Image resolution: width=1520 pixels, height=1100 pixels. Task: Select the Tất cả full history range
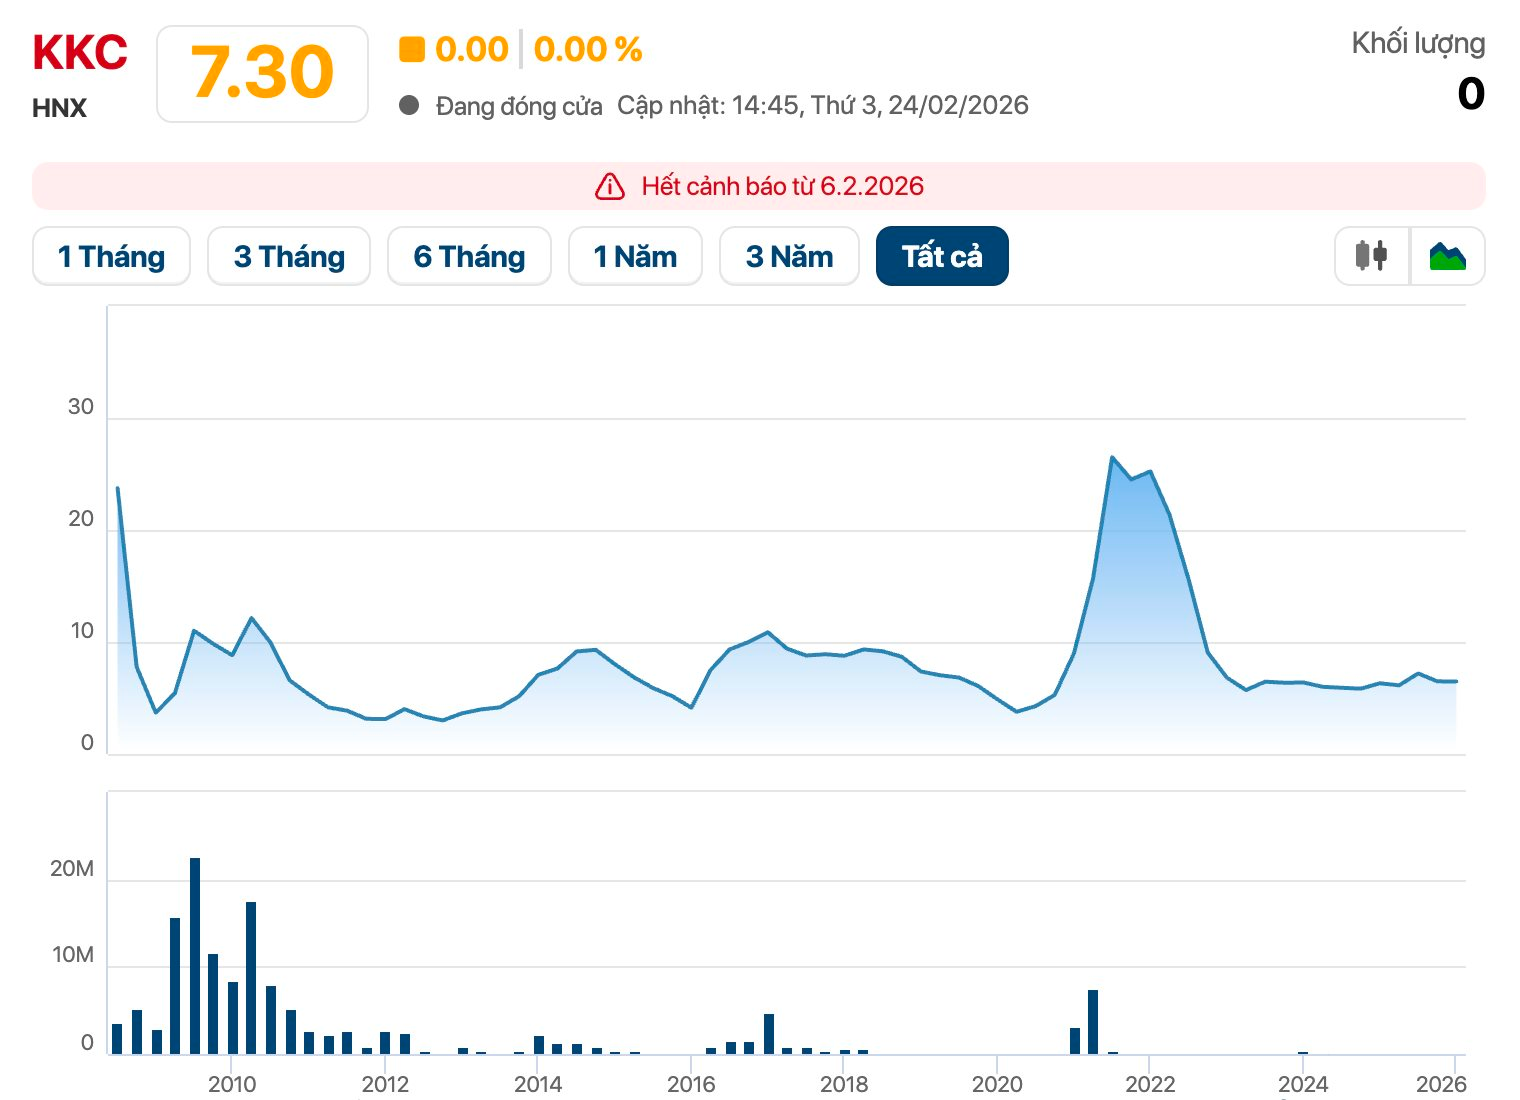942,256
